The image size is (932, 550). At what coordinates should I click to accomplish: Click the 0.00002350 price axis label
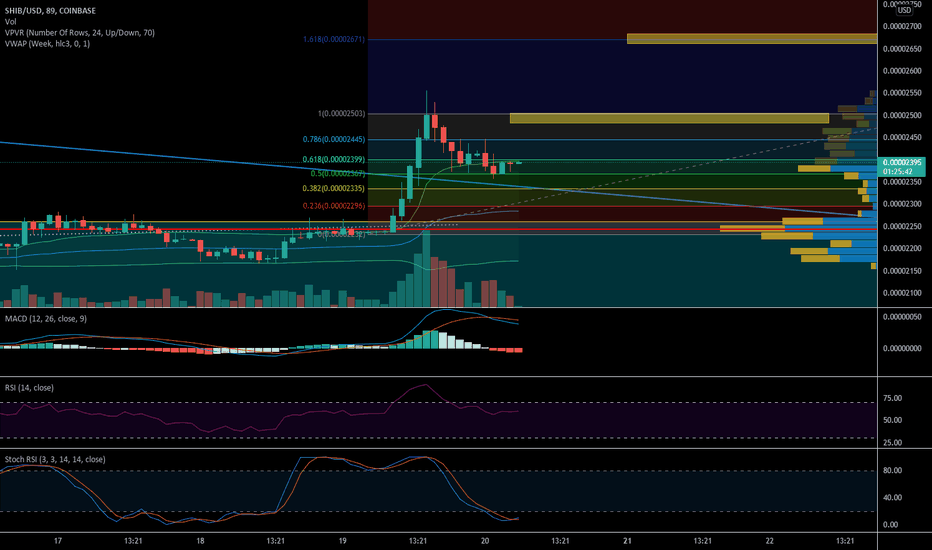click(x=902, y=182)
